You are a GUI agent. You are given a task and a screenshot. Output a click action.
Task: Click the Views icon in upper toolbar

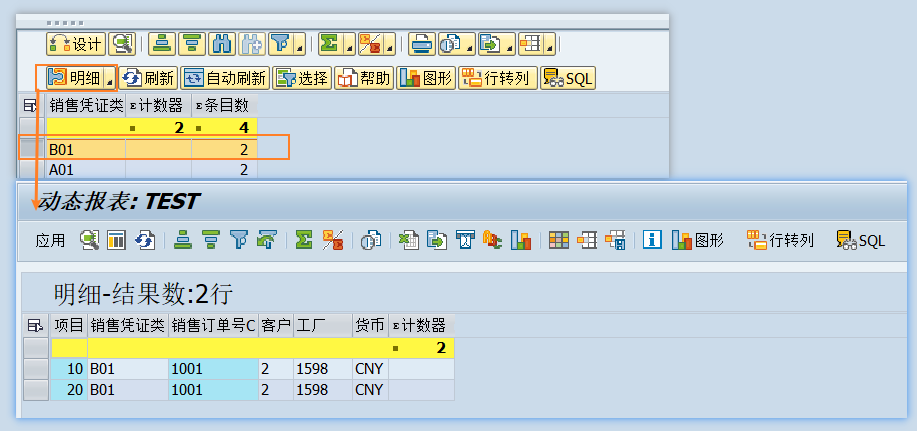pos(450,44)
